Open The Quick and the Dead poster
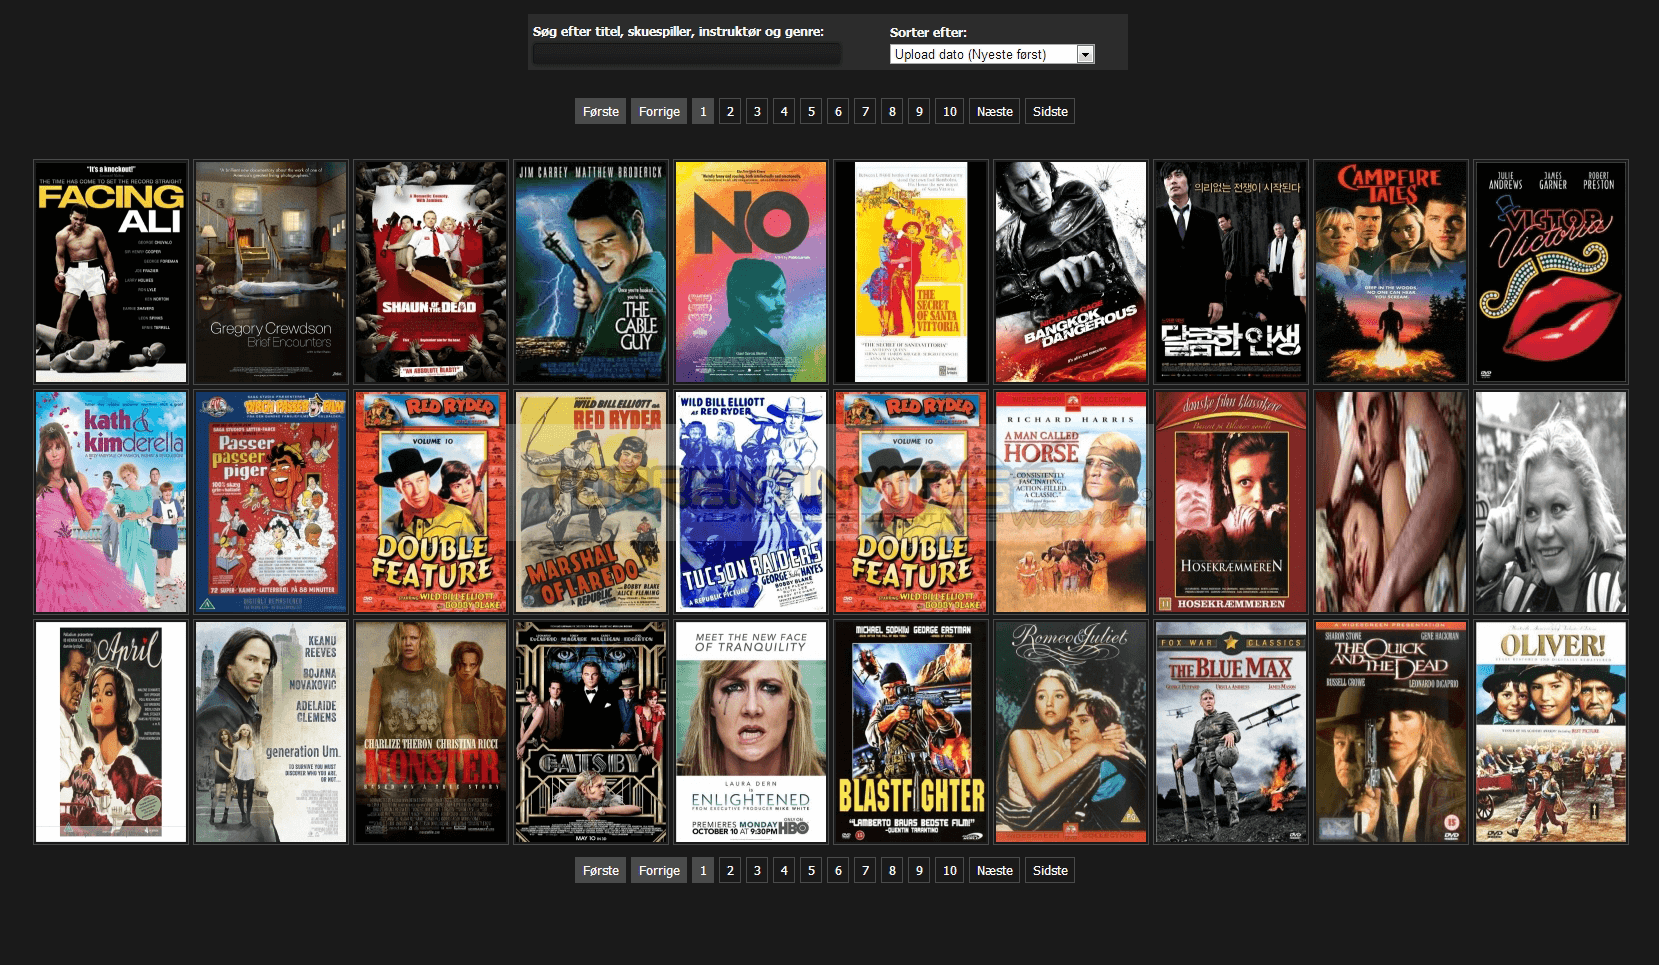The height and width of the screenshot is (965, 1659). point(1391,732)
